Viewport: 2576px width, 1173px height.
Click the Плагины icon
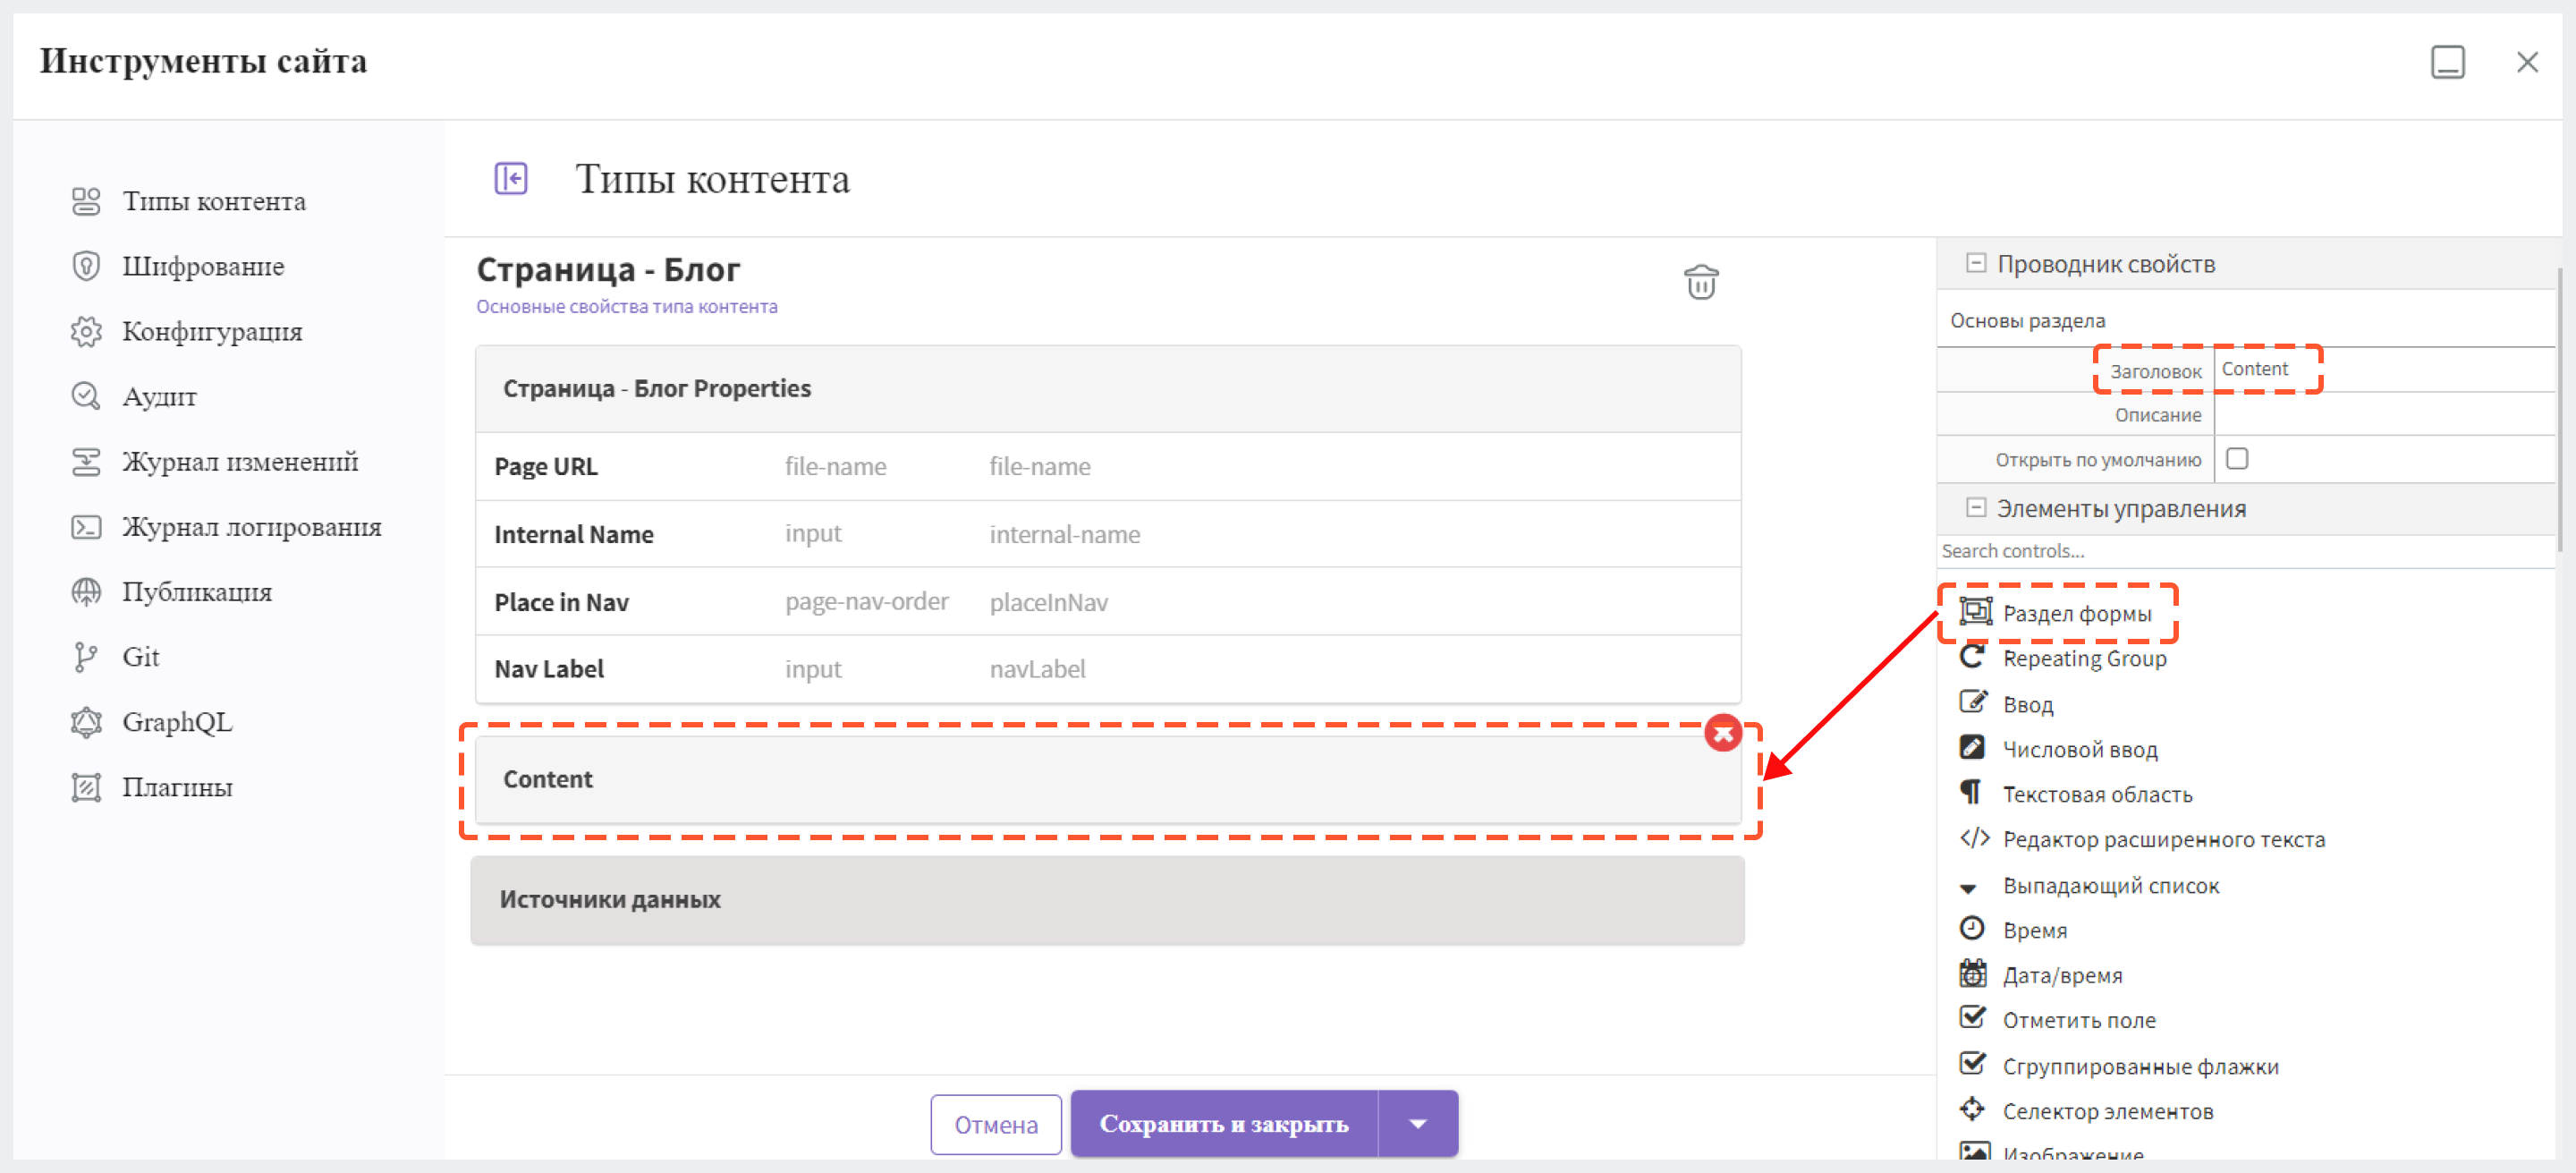(86, 788)
